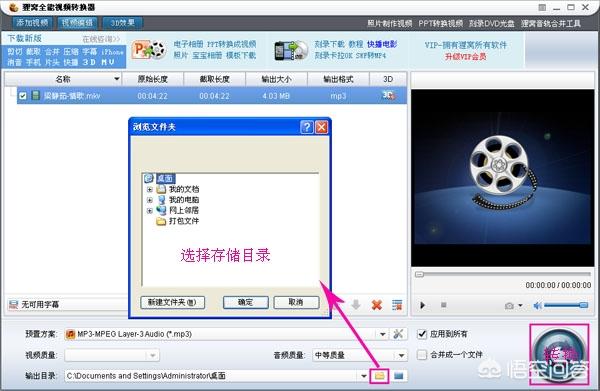600x391 pixels.
Task: Take a snapshot with the camera icon
Action: (509, 305)
